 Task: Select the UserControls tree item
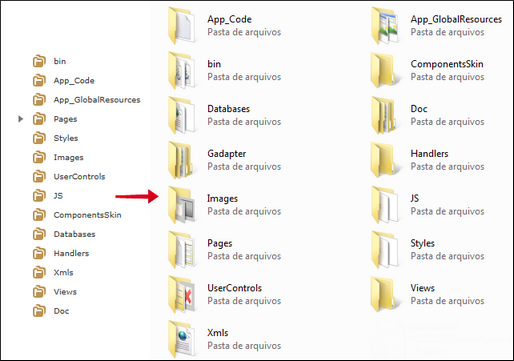click(x=69, y=176)
